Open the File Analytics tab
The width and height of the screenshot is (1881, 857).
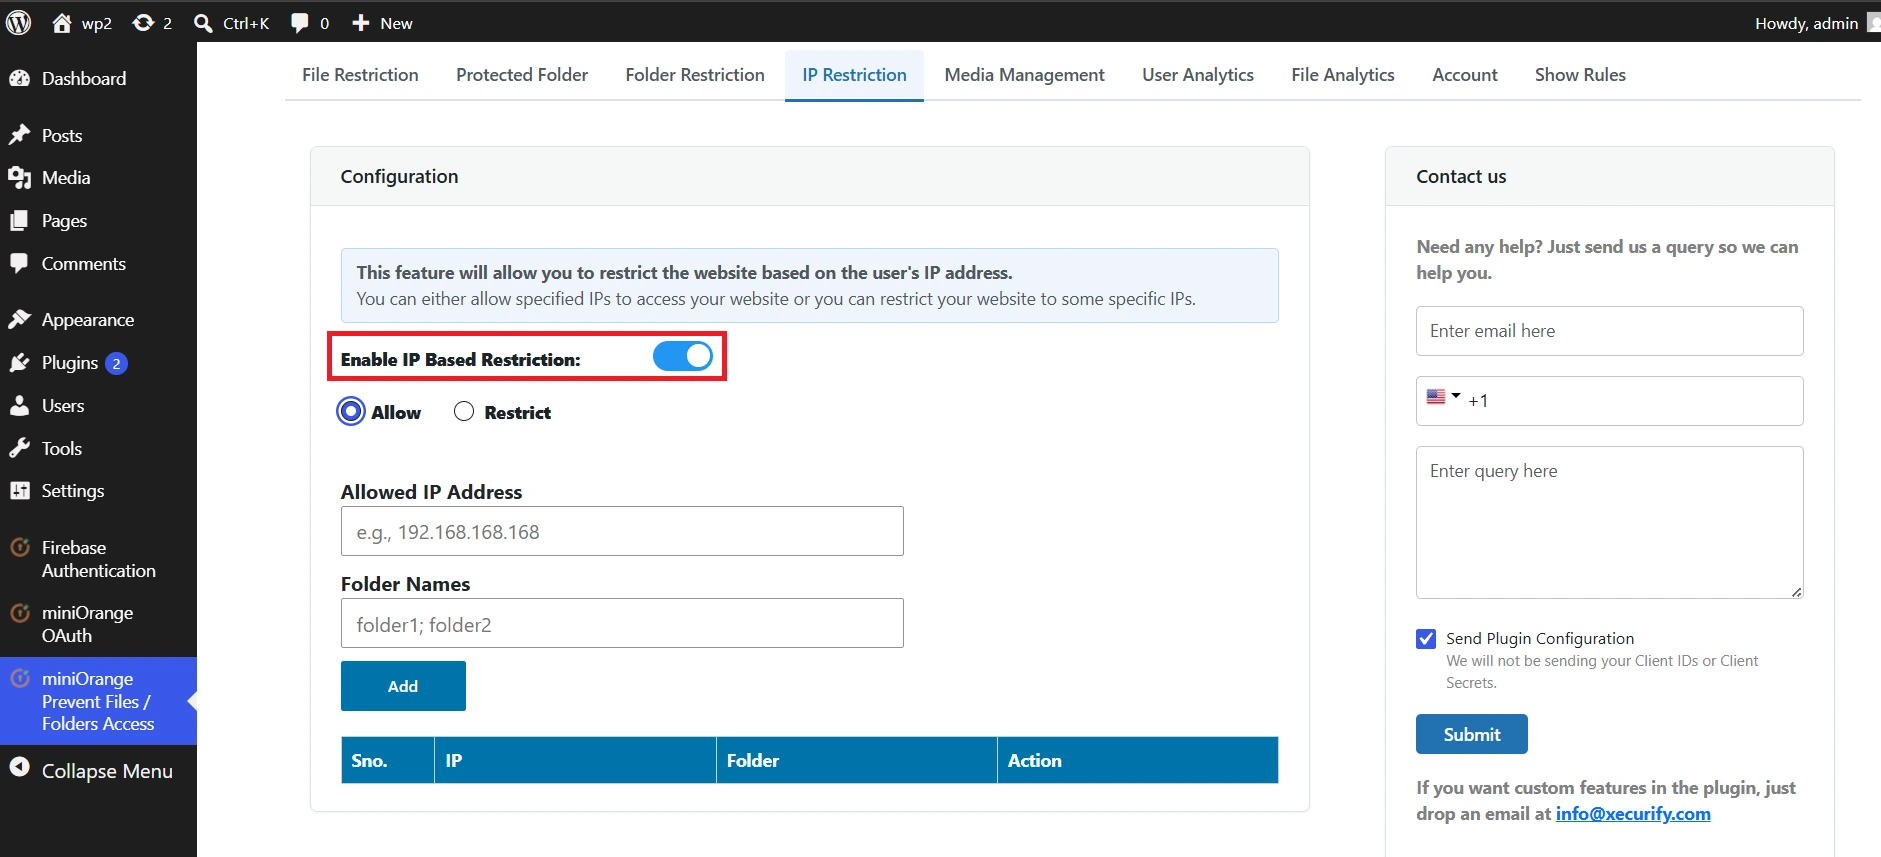(x=1343, y=75)
